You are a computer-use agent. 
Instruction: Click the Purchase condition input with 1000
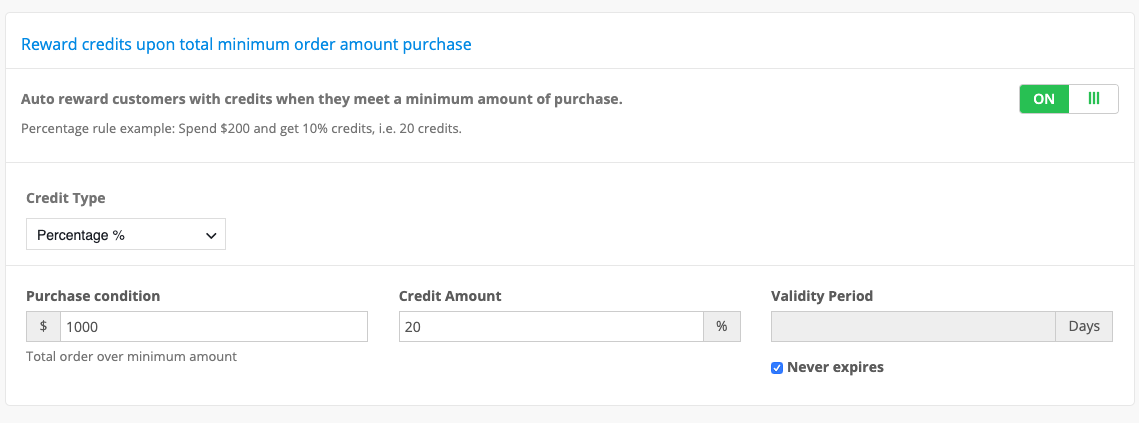click(x=214, y=327)
